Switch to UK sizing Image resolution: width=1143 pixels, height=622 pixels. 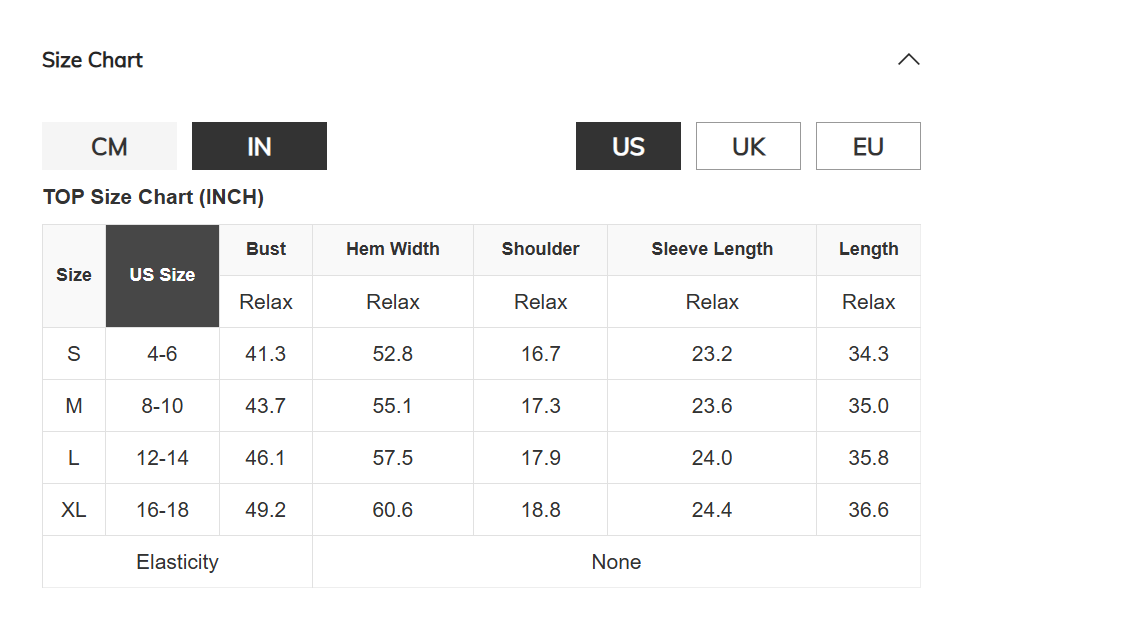[x=748, y=146]
